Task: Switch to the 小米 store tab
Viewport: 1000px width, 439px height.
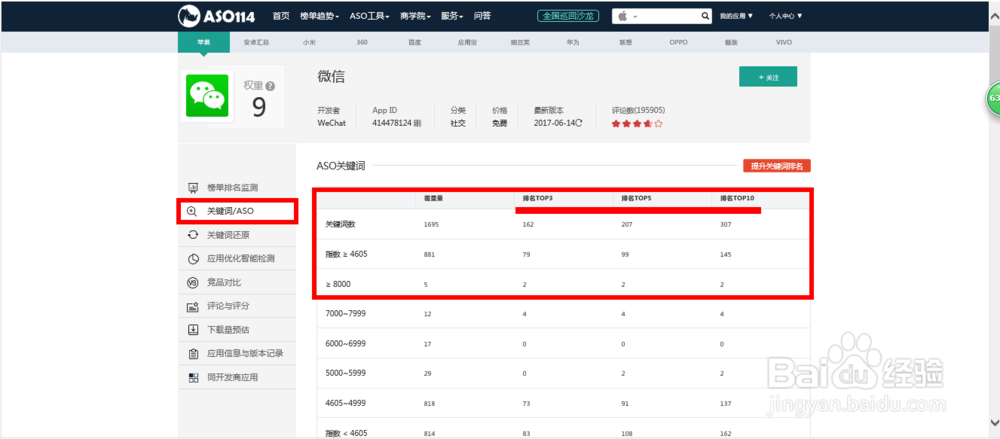Action: 309,42
